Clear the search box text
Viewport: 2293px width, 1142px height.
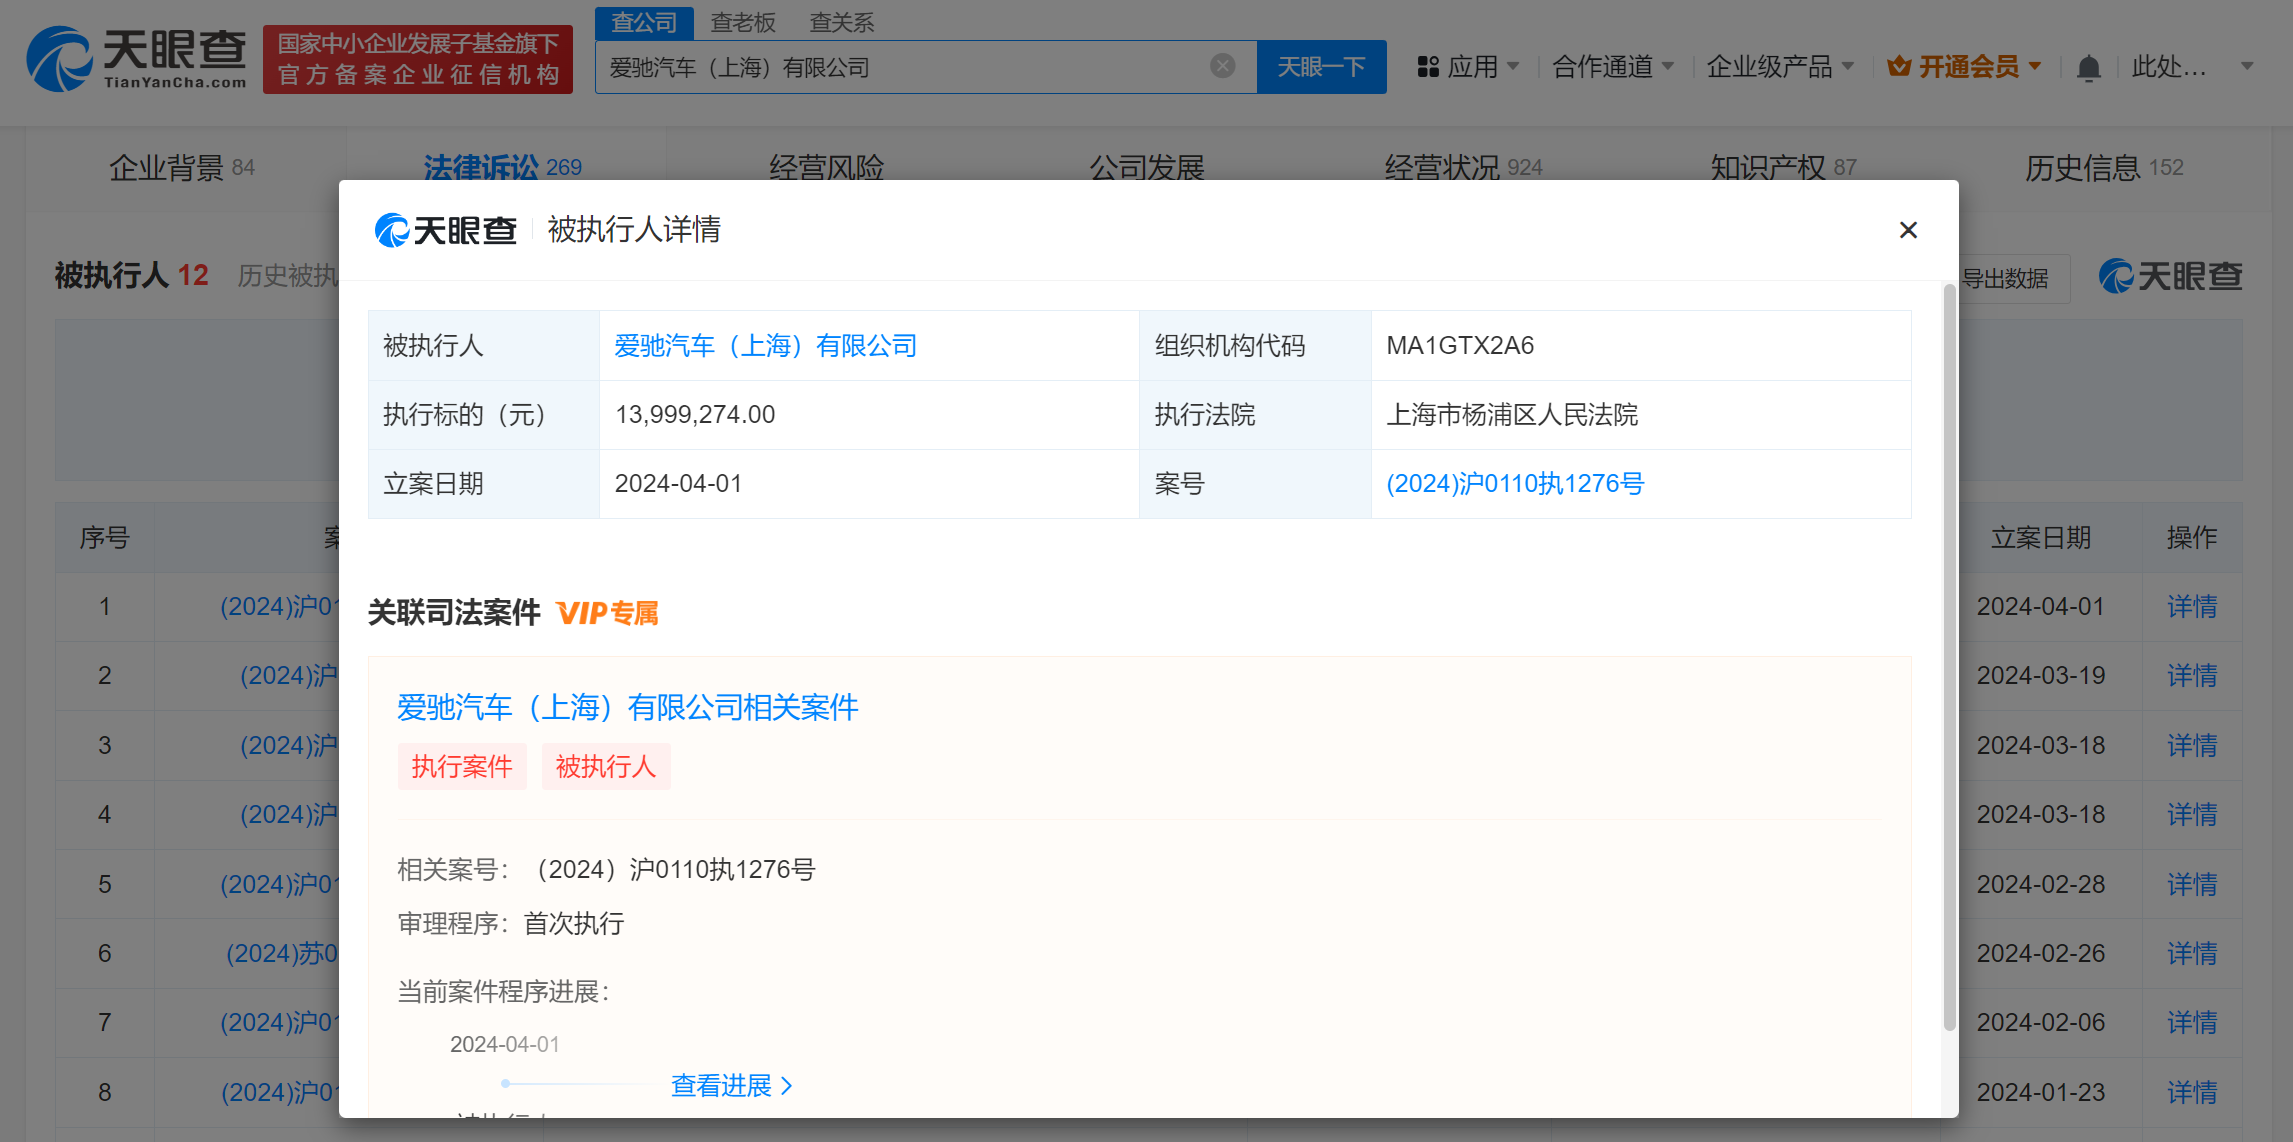[1222, 66]
